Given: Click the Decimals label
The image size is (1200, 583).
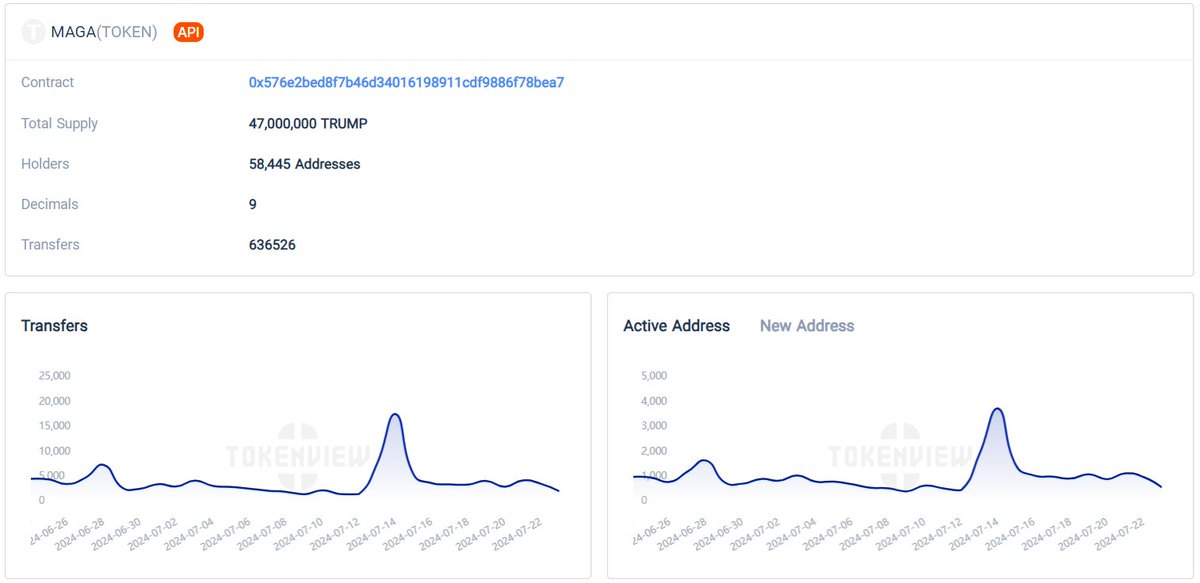Looking at the screenshot, I should pos(50,204).
